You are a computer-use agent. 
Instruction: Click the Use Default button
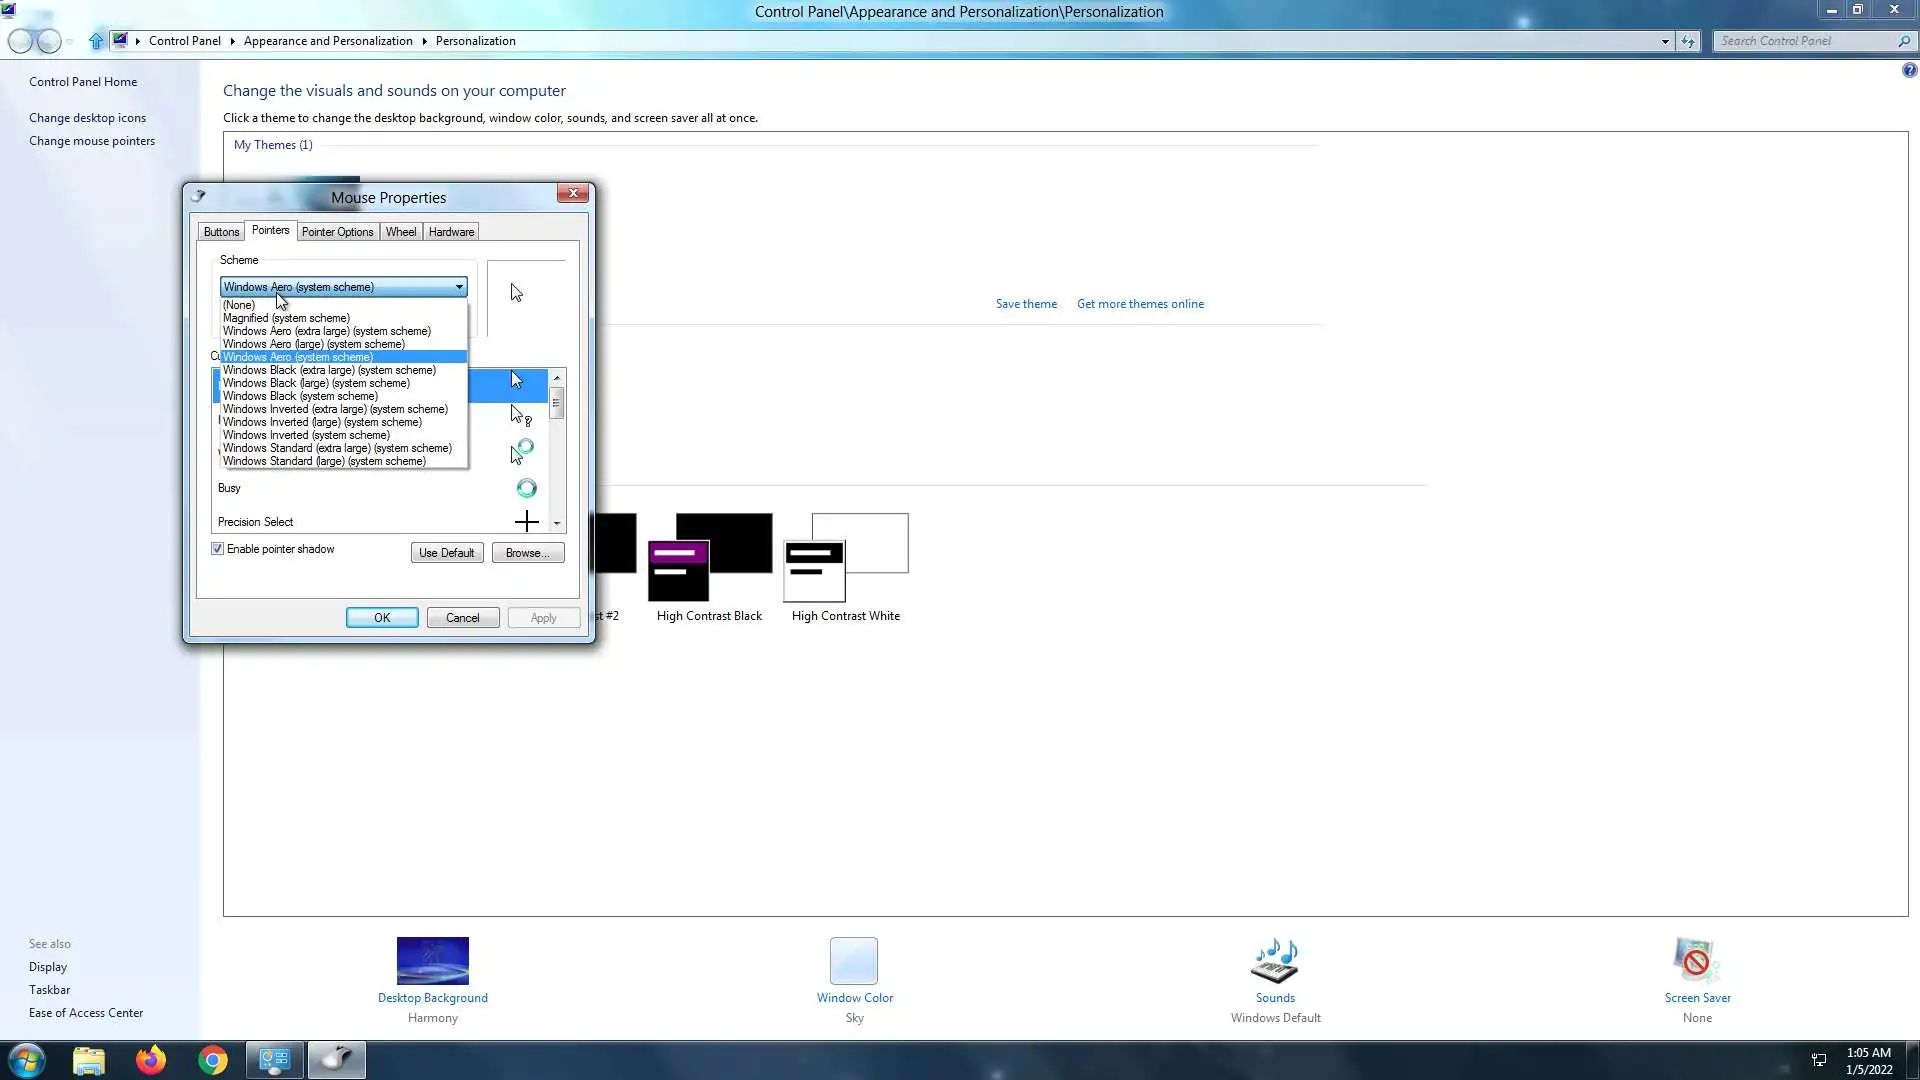[446, 553]
